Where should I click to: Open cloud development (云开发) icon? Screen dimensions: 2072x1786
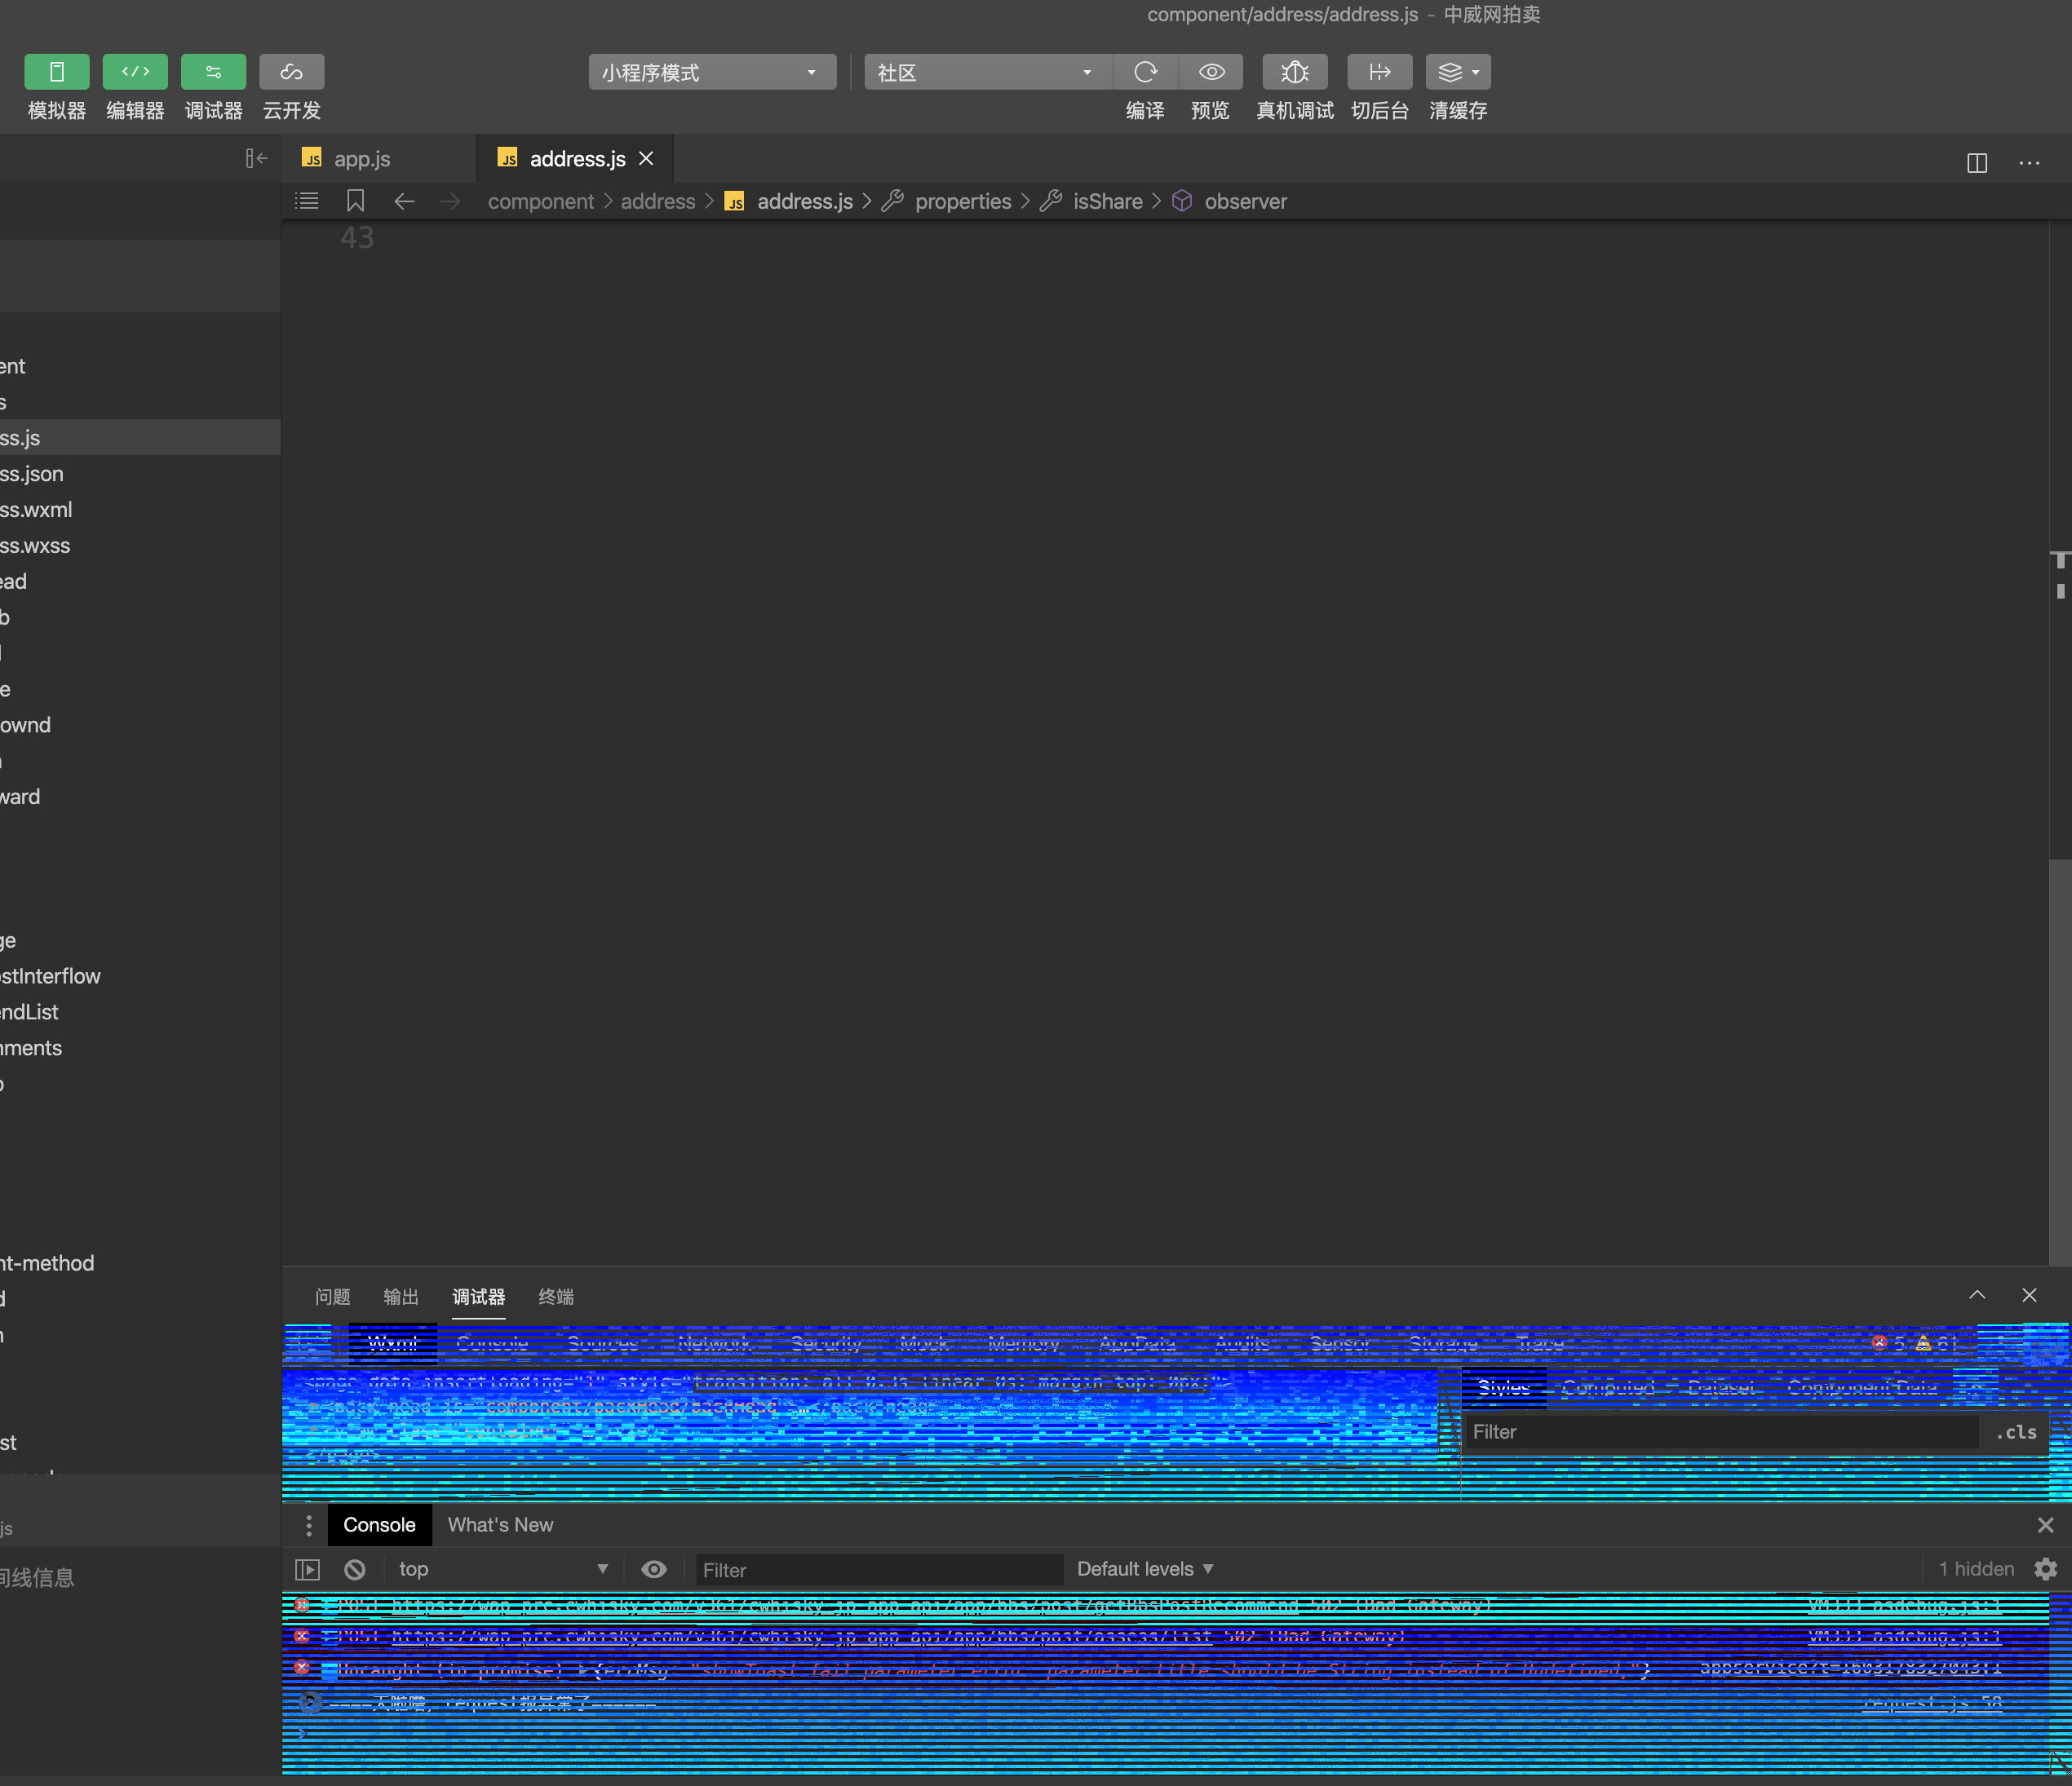point(291,72)
